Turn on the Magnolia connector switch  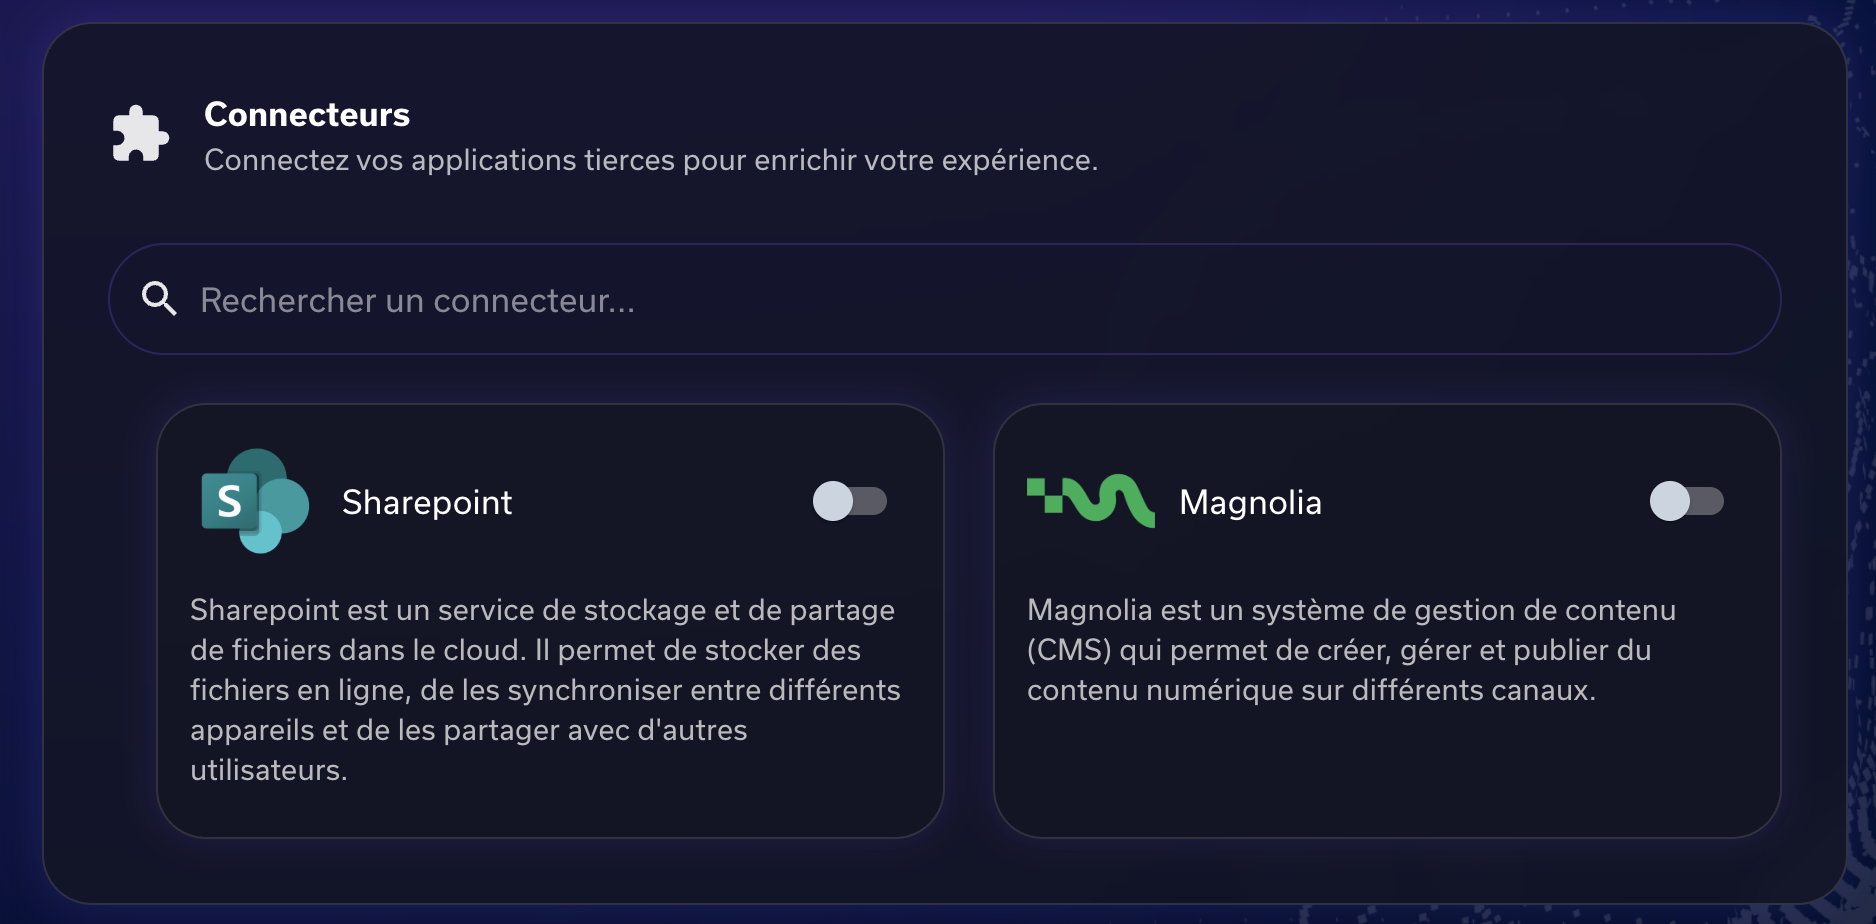(1687, 501)
